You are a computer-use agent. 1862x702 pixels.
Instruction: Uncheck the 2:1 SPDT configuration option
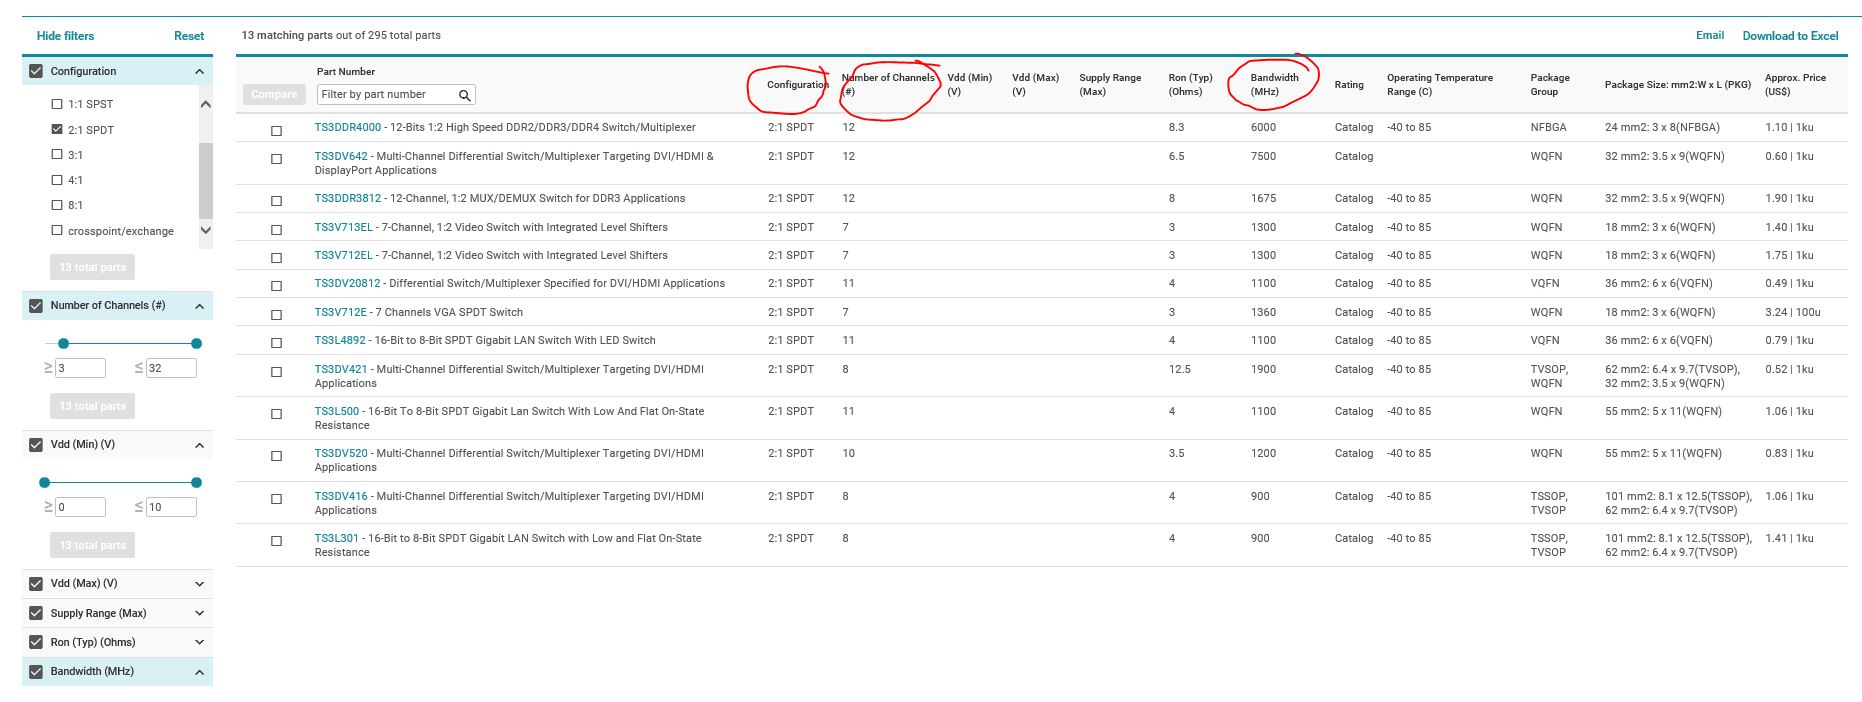click(57, 129)
